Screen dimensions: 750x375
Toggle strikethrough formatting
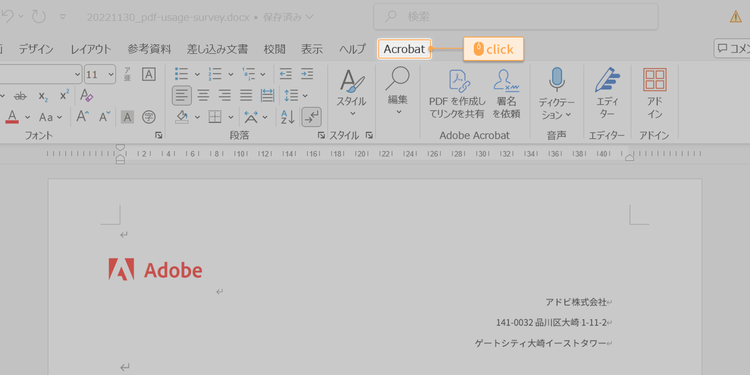click(x=20, y=96)
